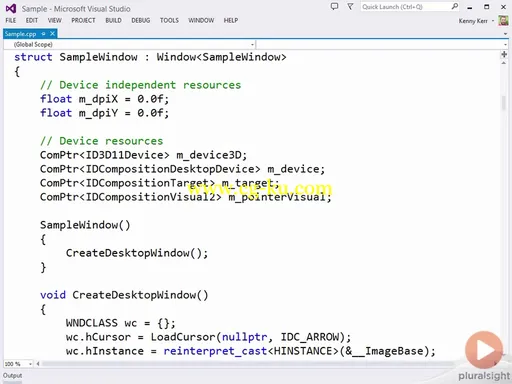Click the Visual Studio logo icon
Screen dimensions: 512x384
click(x=11, y=8)
